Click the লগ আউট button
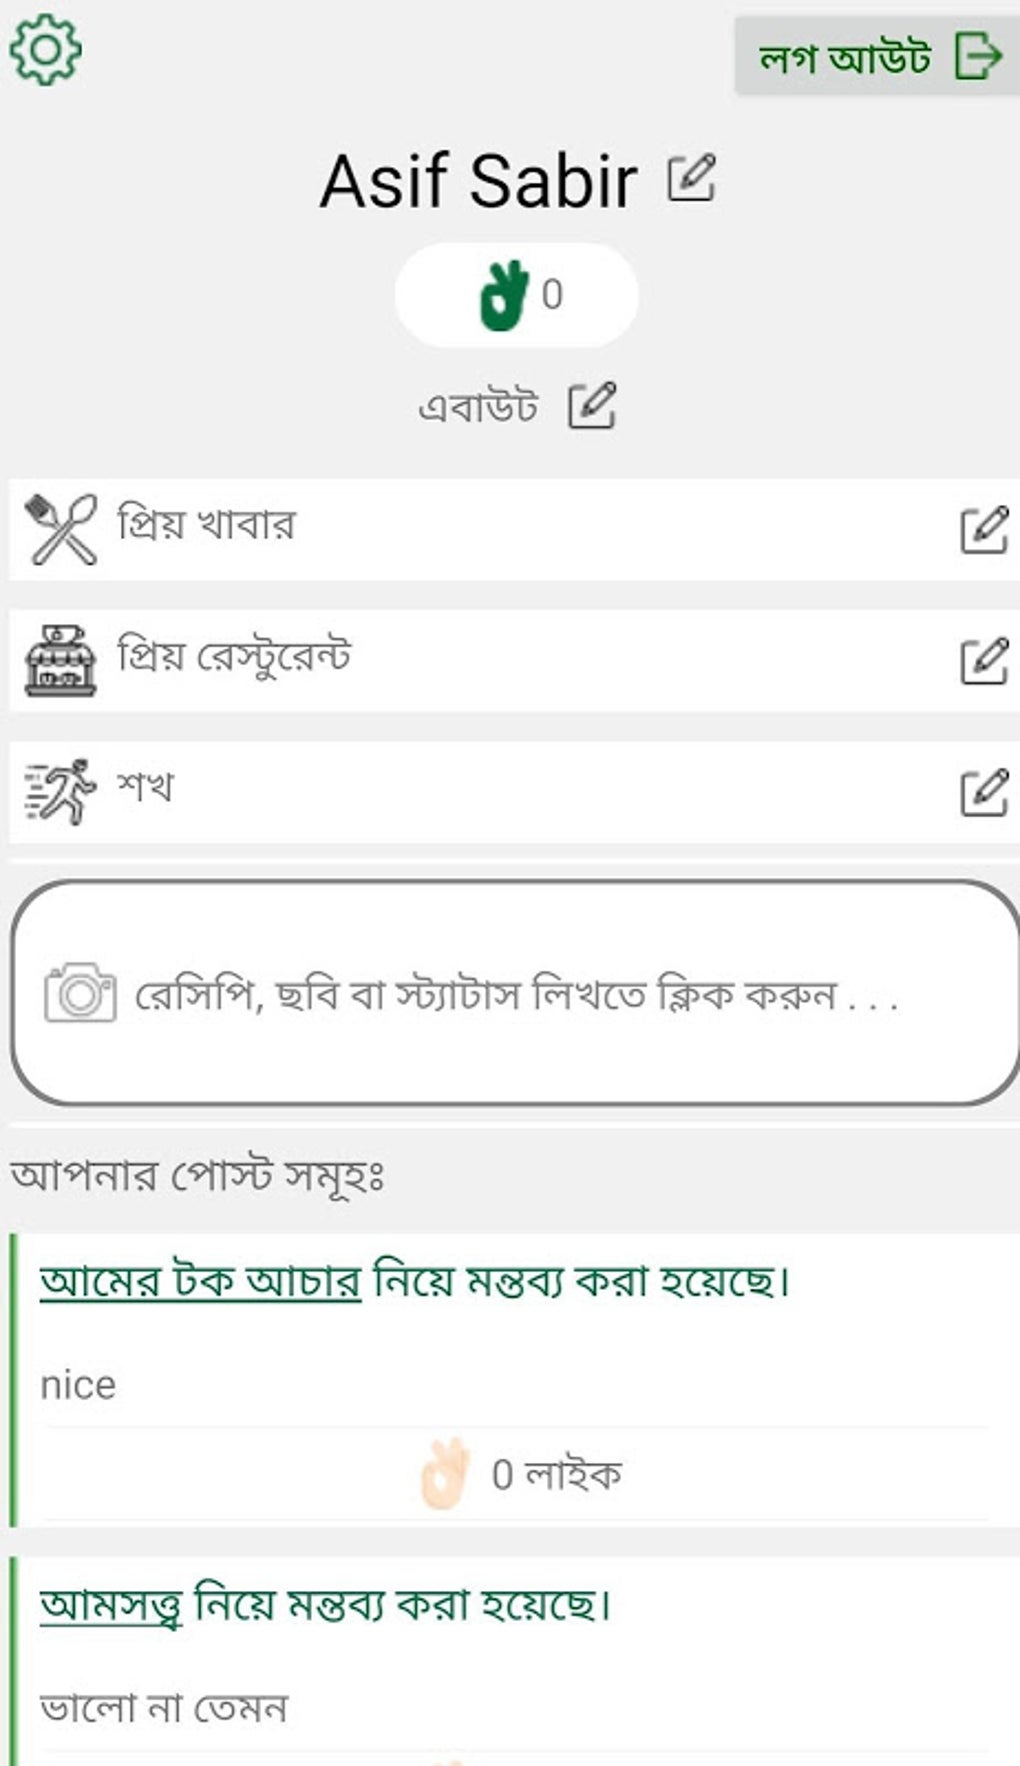 pos(876,56)
